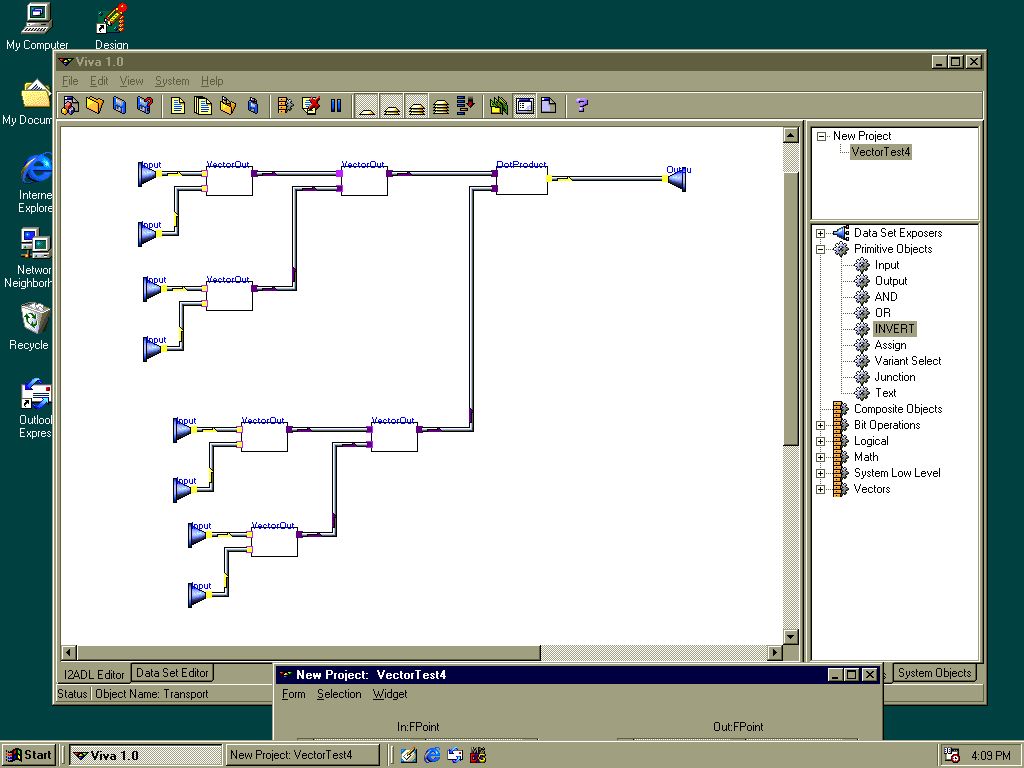Switch to the System Objects tab

tap(934, 673)
